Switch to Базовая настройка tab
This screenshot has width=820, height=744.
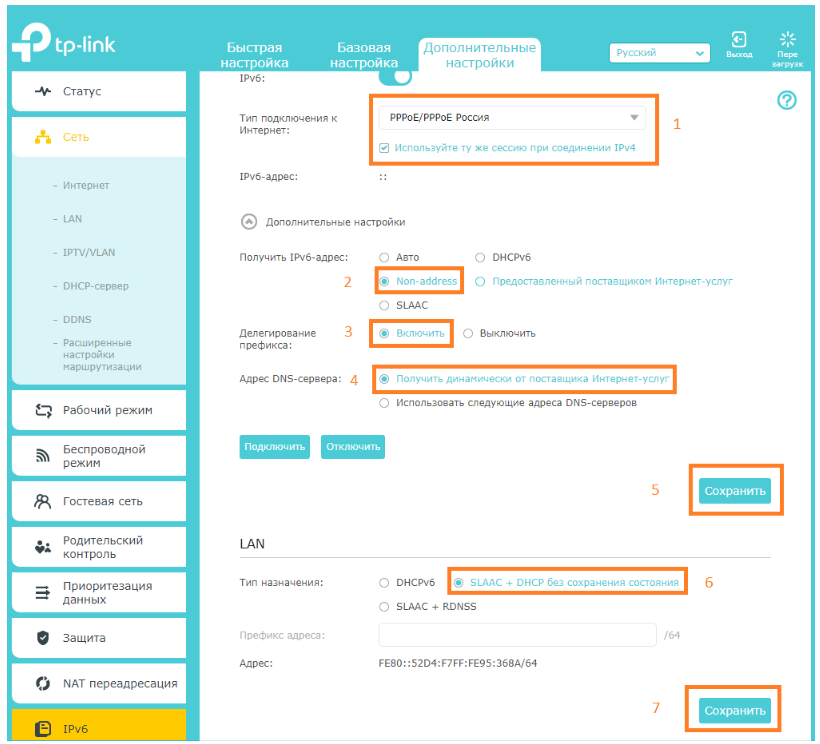[364, 55]
